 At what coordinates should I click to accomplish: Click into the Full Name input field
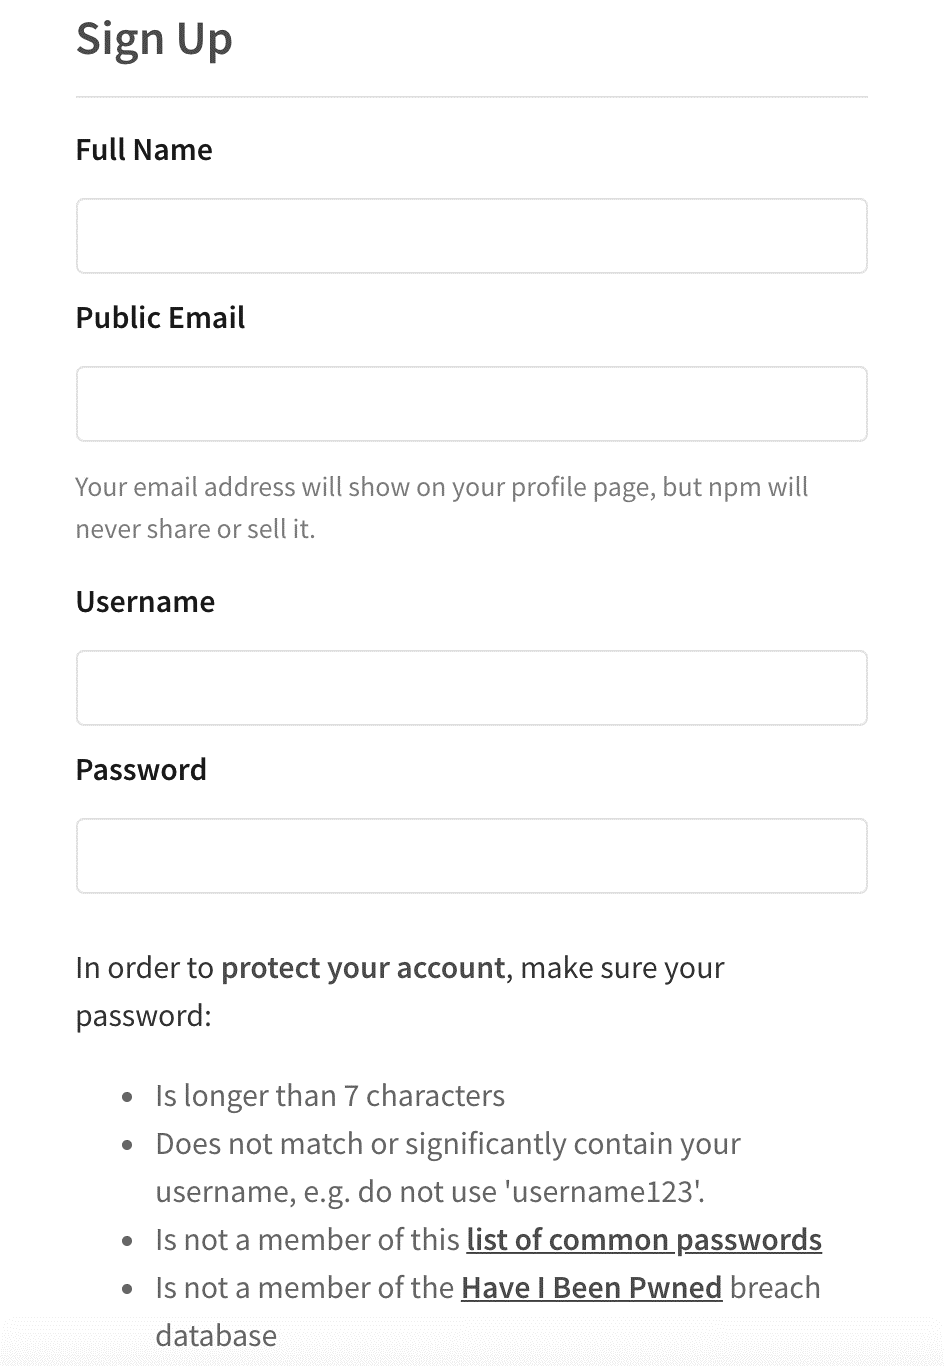coord(471,236)
